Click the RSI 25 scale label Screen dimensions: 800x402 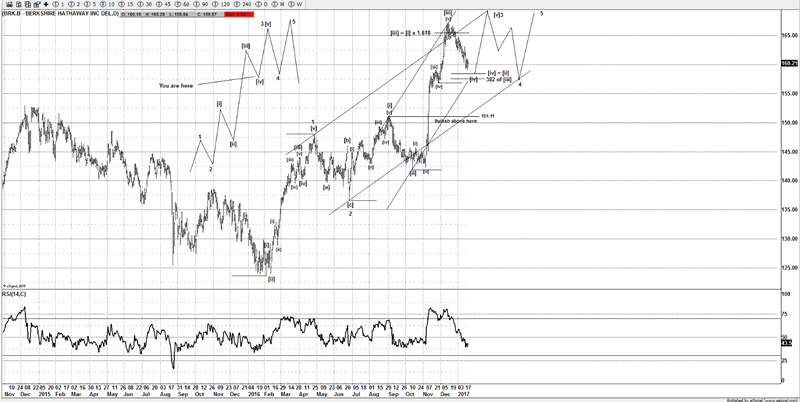785,361
